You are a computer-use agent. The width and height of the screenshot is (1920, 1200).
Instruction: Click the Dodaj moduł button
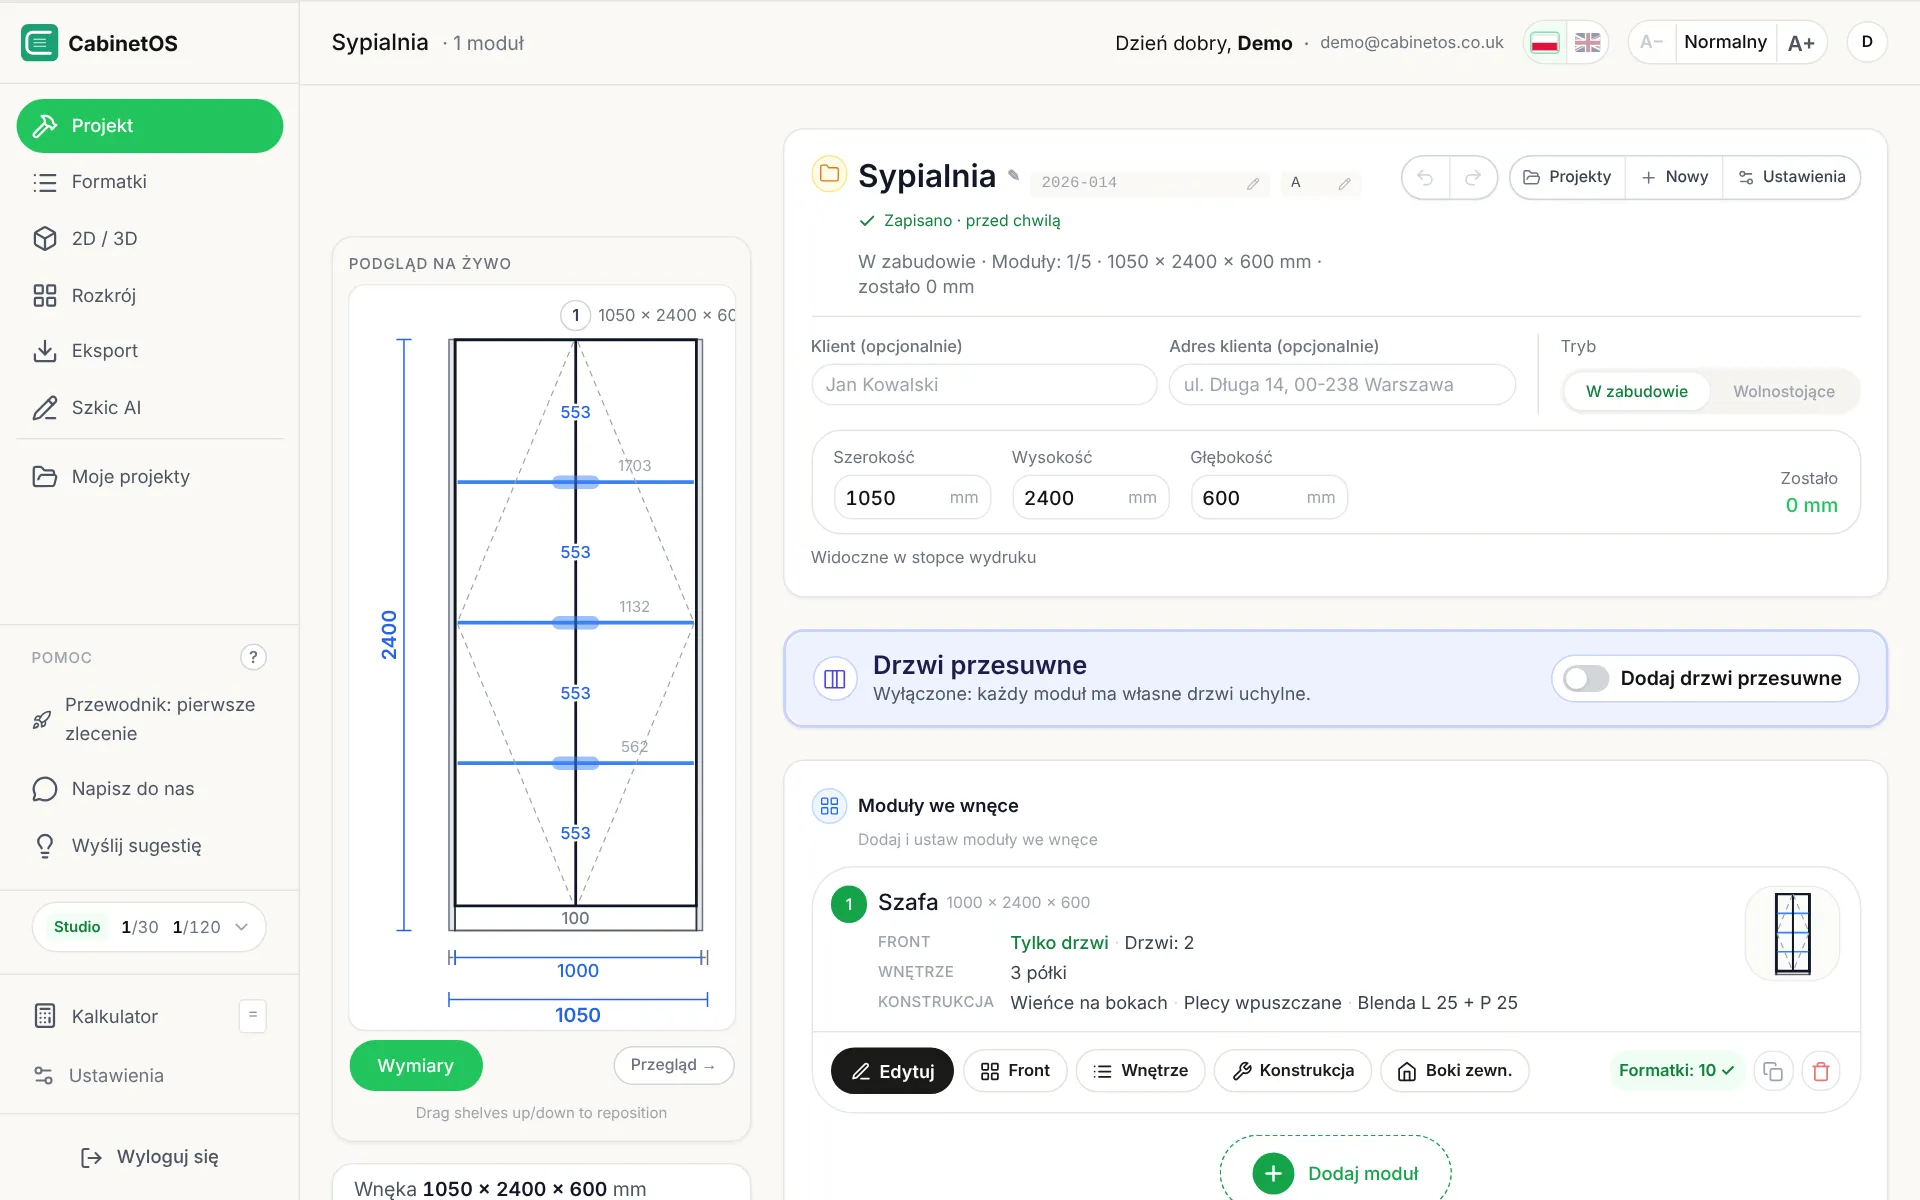click(x=1335, y=1172)
